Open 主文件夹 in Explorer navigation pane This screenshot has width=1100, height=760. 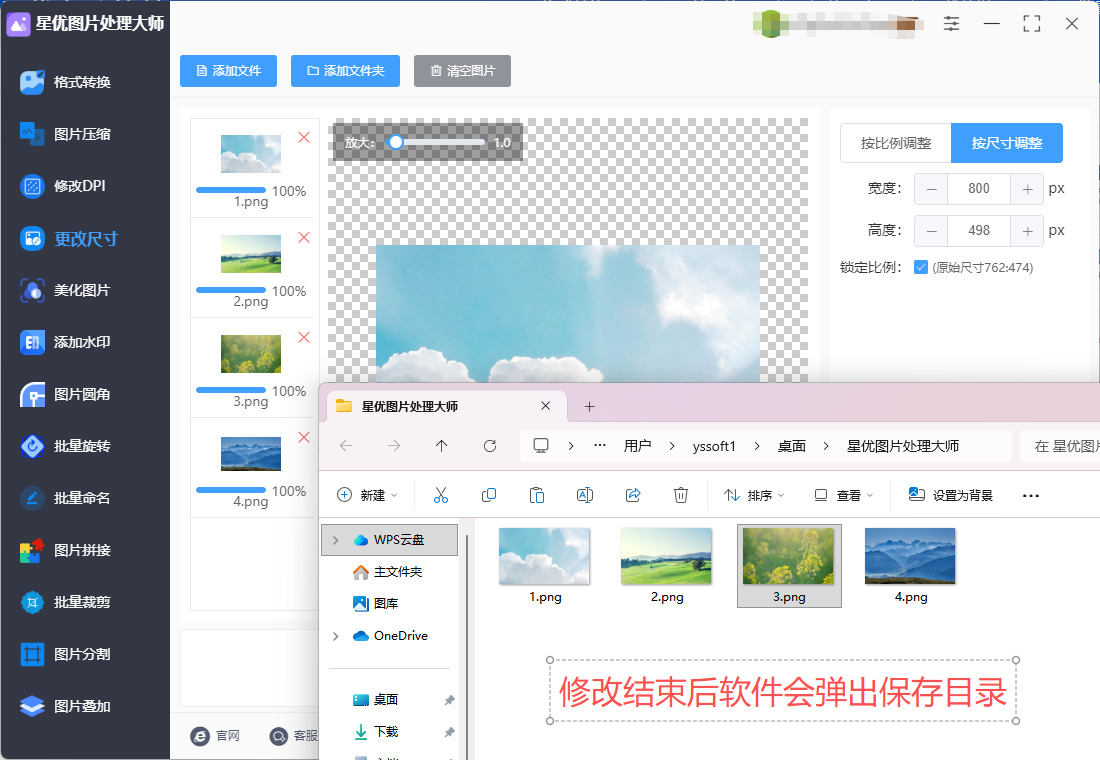pos(388,572)
